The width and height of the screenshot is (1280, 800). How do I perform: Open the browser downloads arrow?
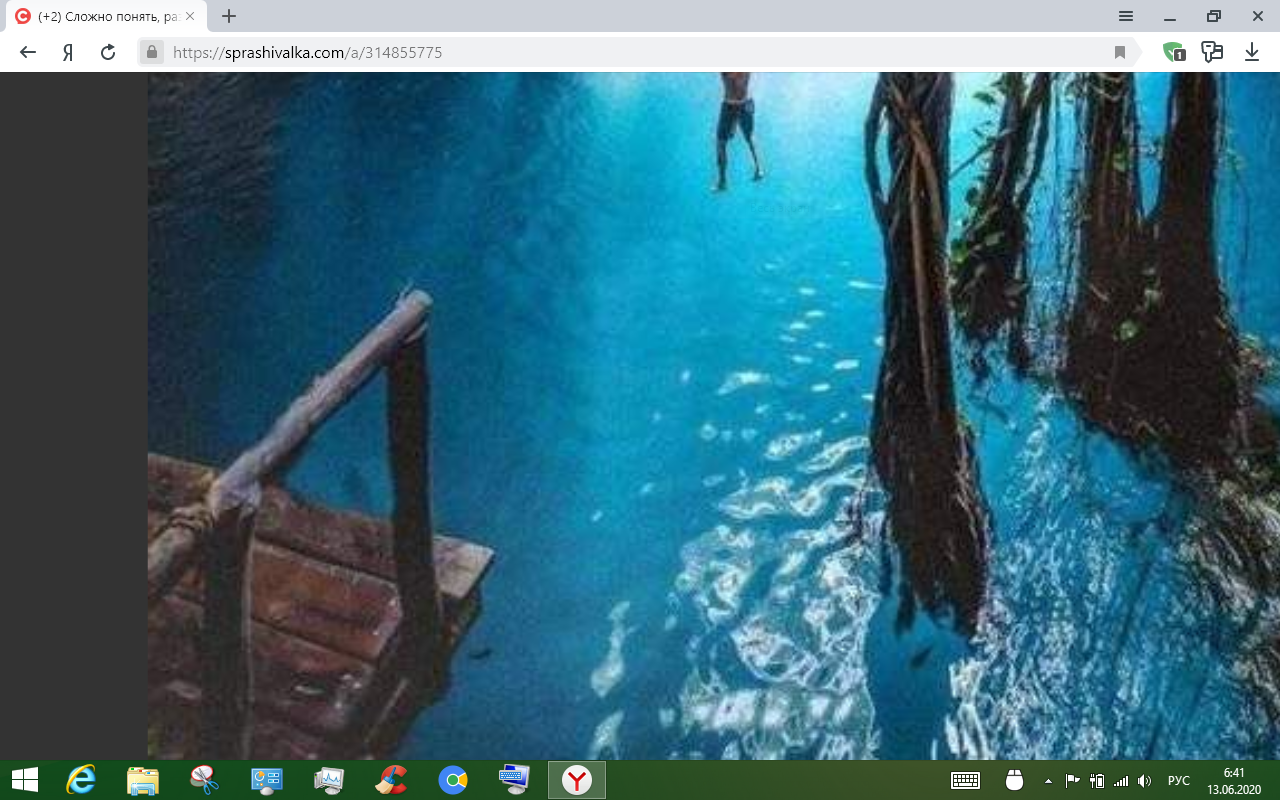tap(1251, 52)
